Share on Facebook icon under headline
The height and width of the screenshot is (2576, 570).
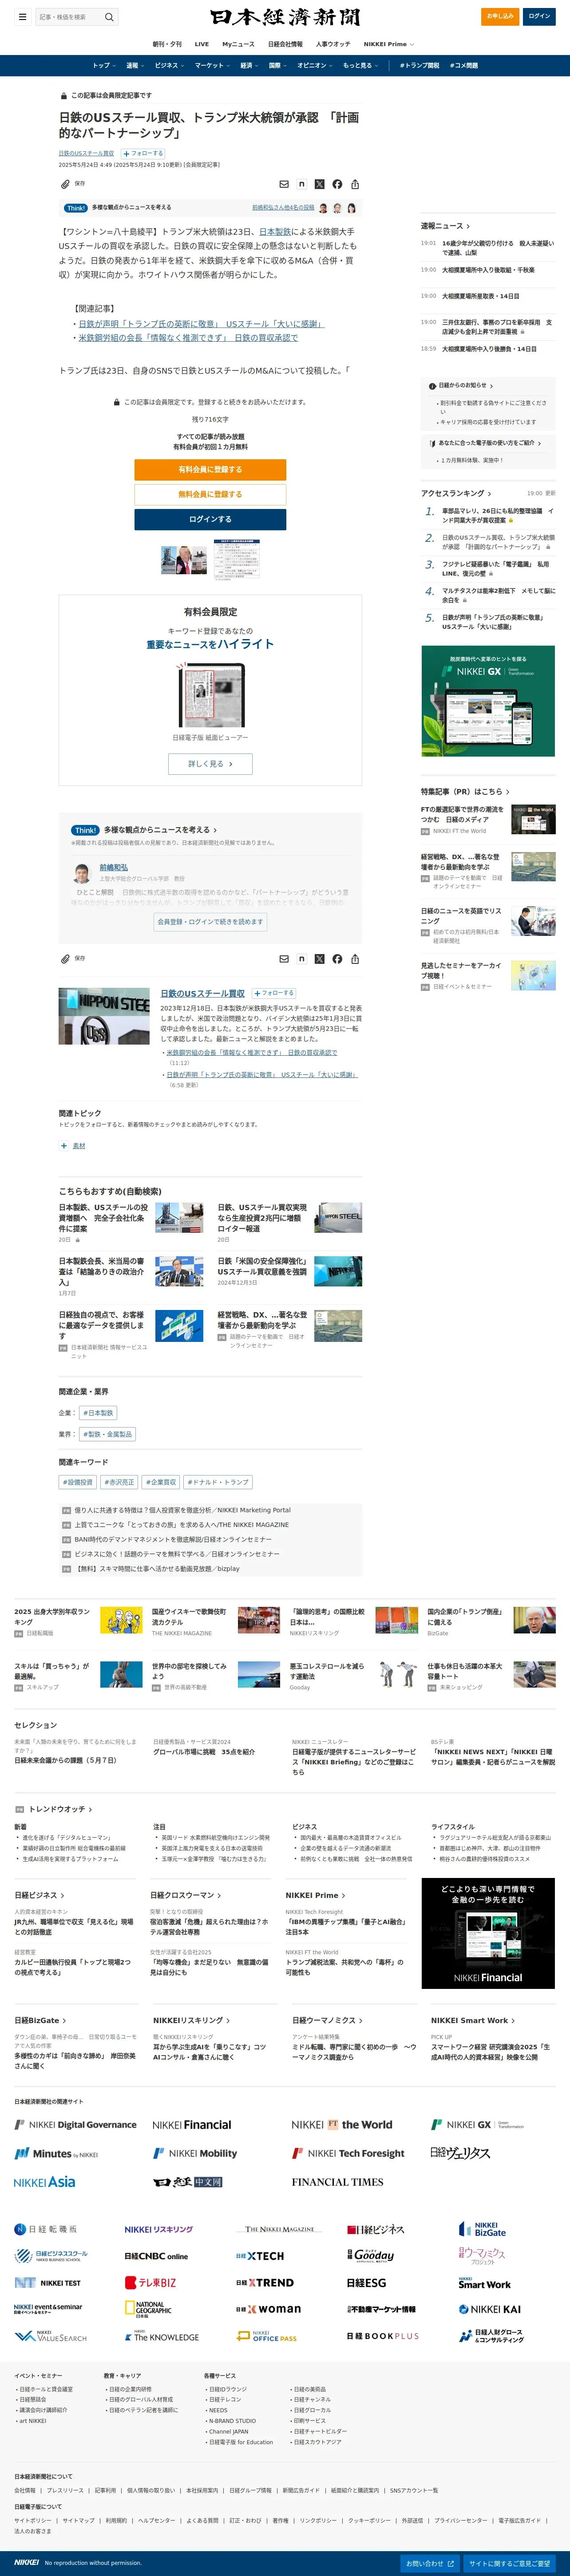pos(337,184)
